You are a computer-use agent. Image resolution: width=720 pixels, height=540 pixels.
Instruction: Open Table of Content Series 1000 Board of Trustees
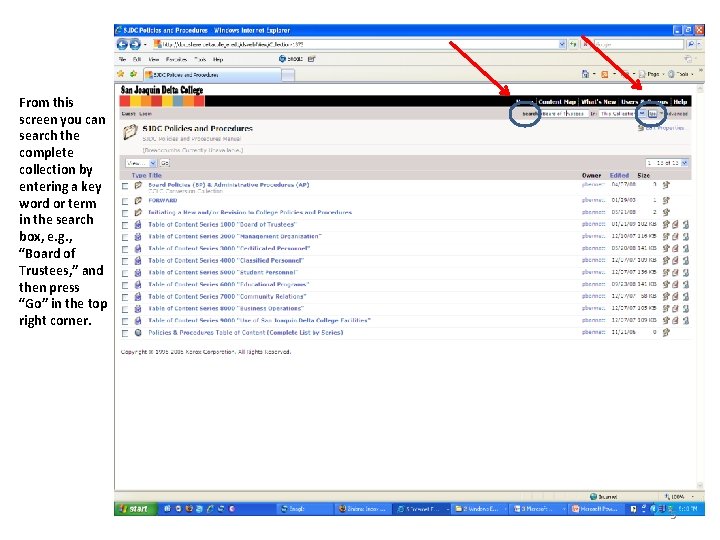(x=222, y=225)
